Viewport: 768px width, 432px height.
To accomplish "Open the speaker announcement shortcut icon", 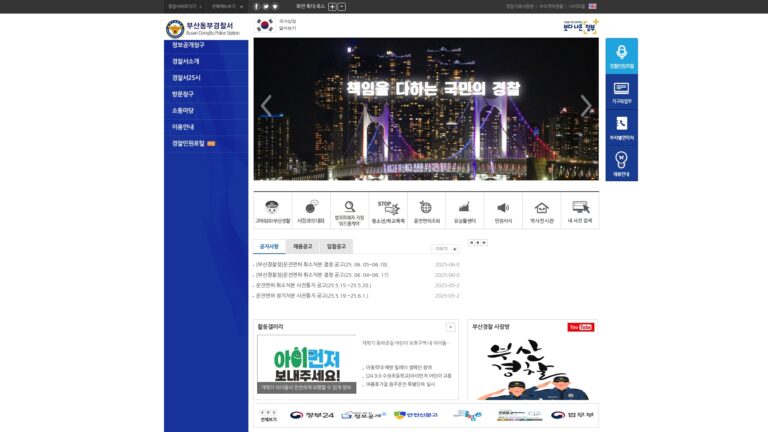I will click(503, 211).
